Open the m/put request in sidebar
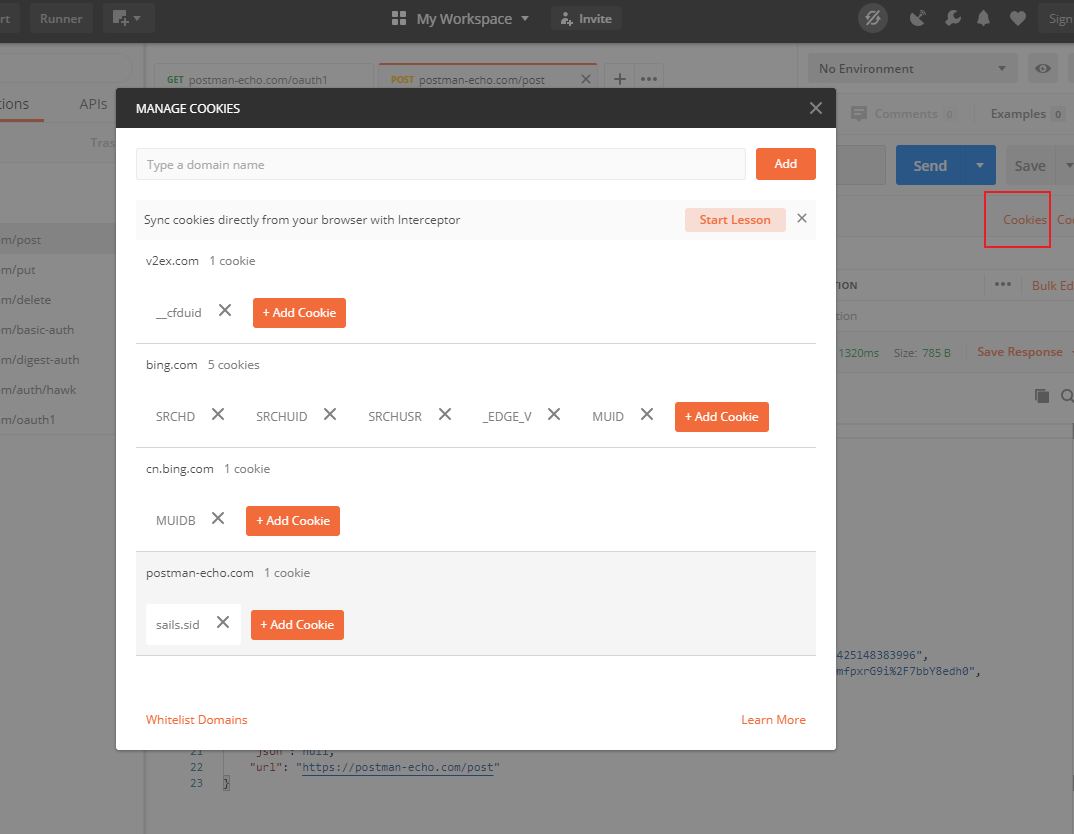Viewport: 1074px width, 834px height. (x=58, y=270)
